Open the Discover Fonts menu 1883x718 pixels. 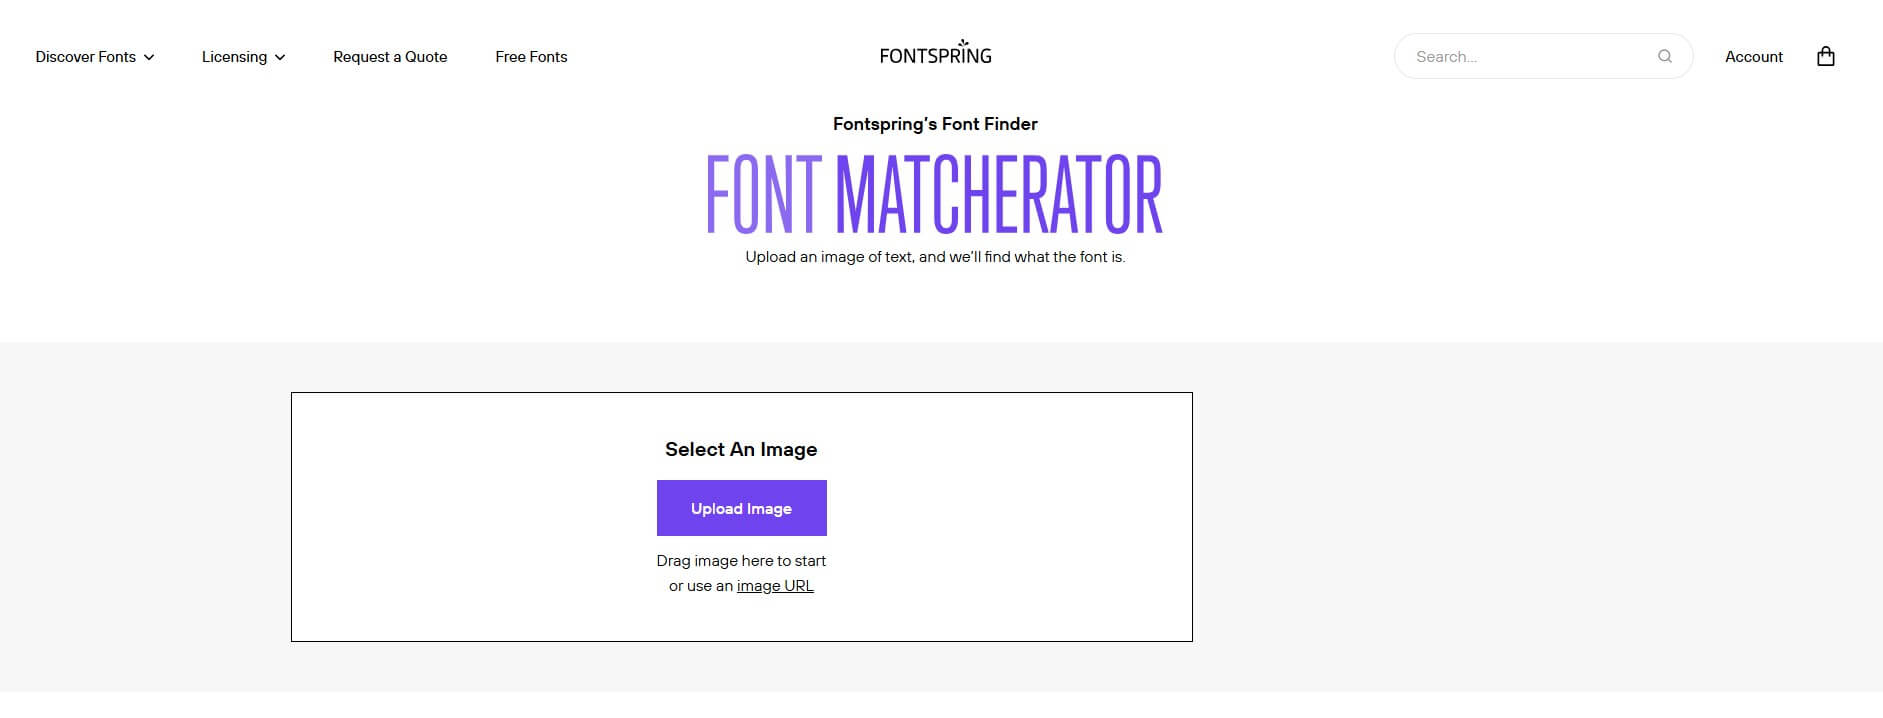(x=95, y=57)
